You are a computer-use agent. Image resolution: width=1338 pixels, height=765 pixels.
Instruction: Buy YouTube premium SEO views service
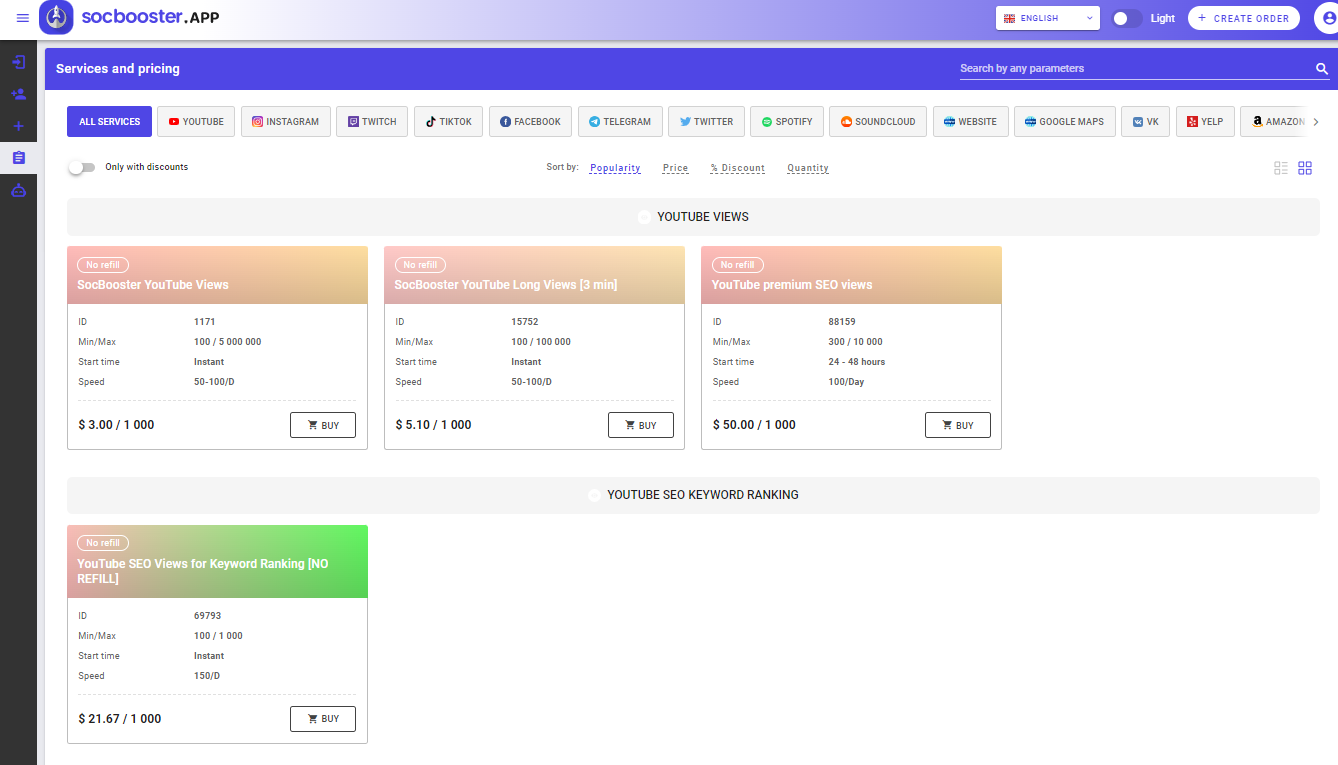click(x=957, y=425)
